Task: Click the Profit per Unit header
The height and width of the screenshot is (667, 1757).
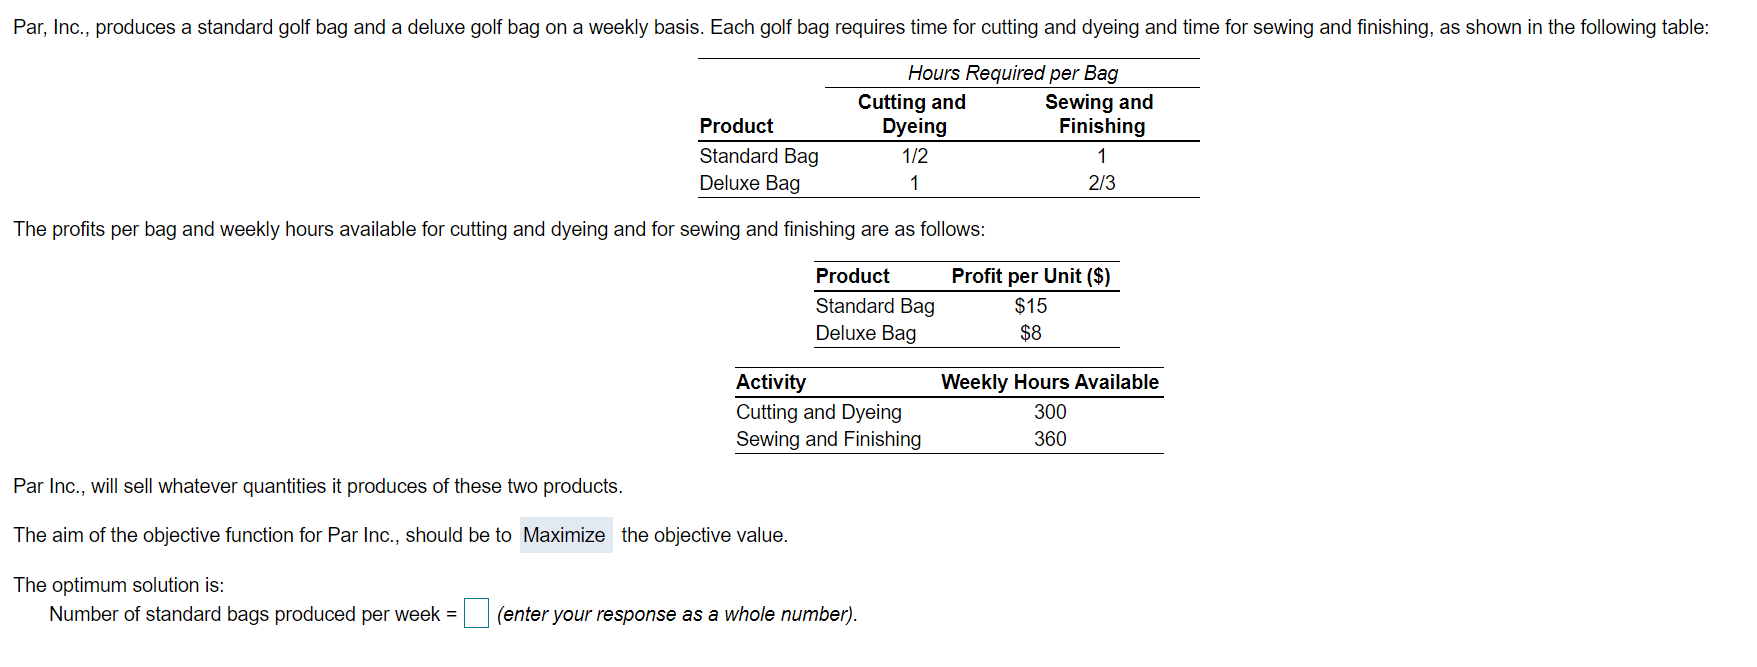Action: pyautogui.click(x=1031, y=275)
